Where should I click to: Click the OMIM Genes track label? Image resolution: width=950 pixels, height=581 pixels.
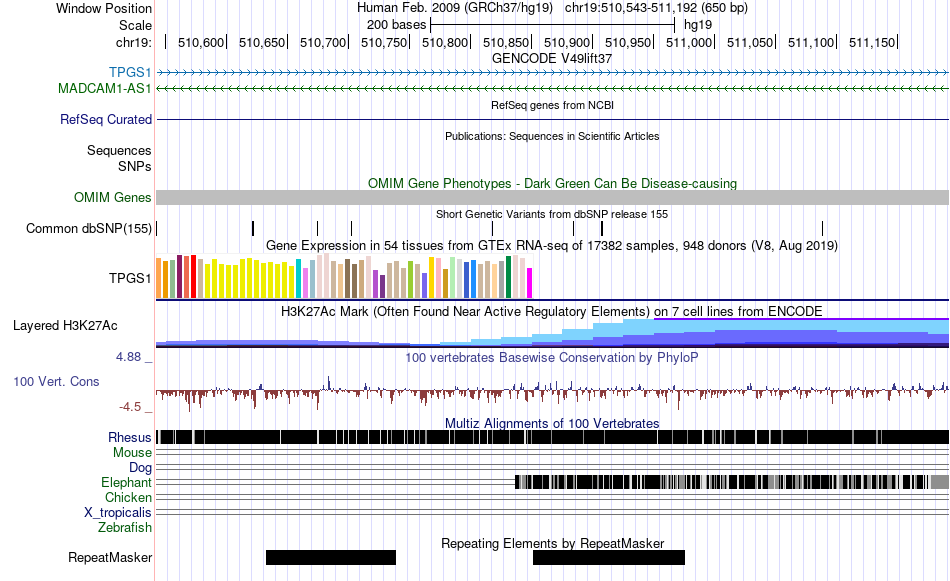[x=112, y=198]
